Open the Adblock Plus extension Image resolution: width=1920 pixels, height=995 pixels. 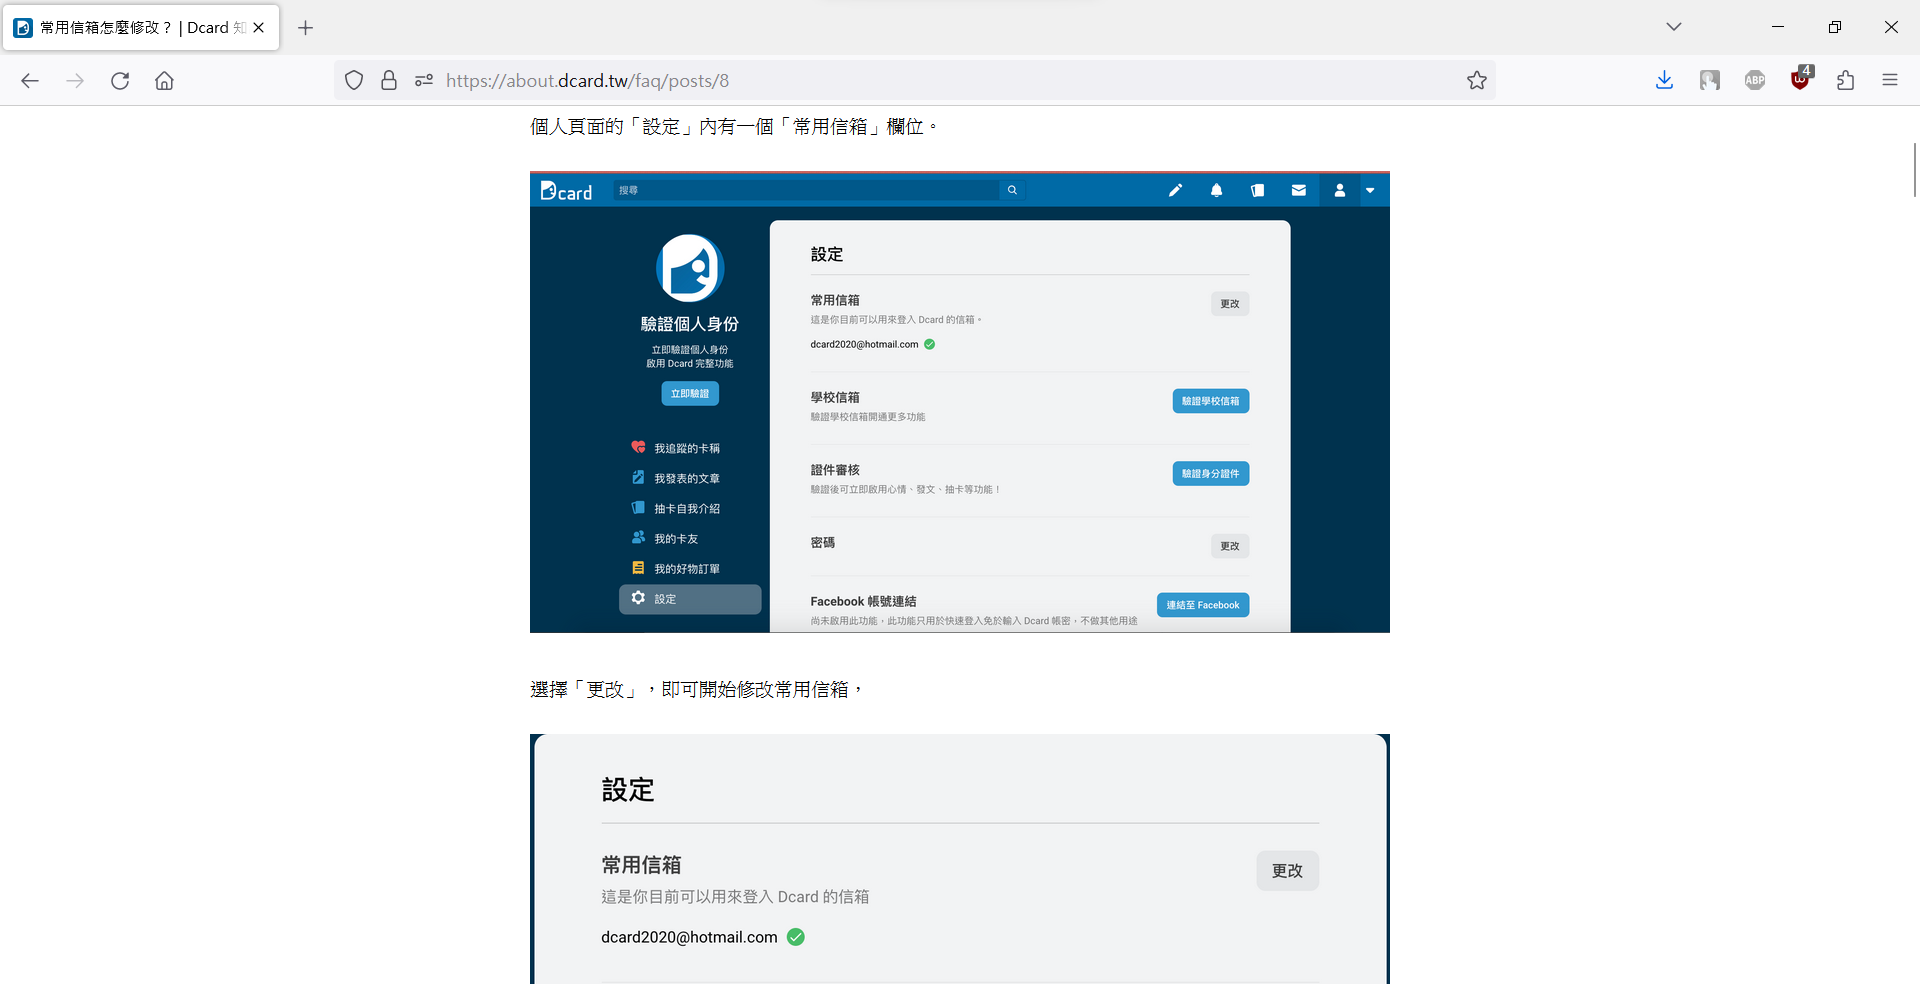(x=1755, y=81)
